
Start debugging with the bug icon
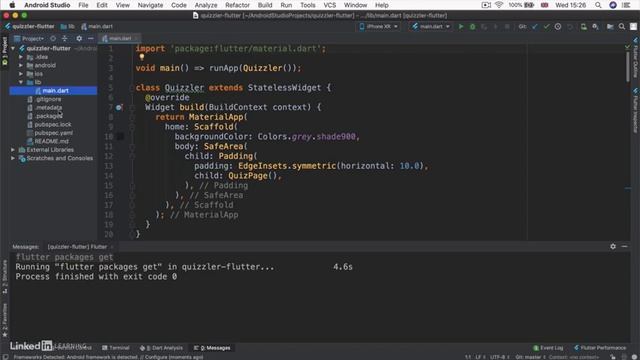(472, 27)
